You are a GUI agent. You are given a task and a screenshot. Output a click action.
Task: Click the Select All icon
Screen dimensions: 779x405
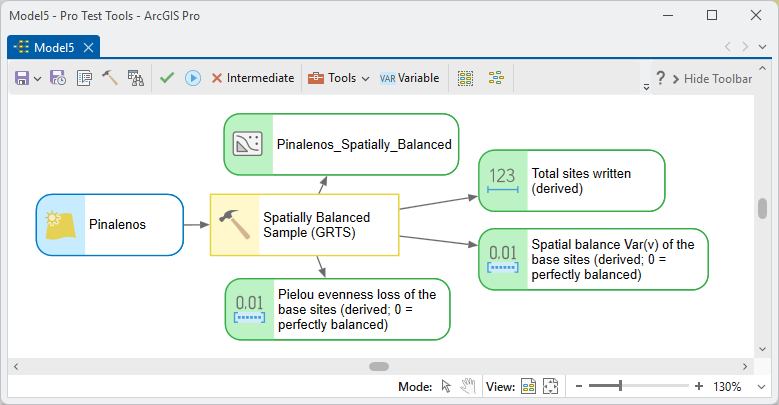coord(466,78)
